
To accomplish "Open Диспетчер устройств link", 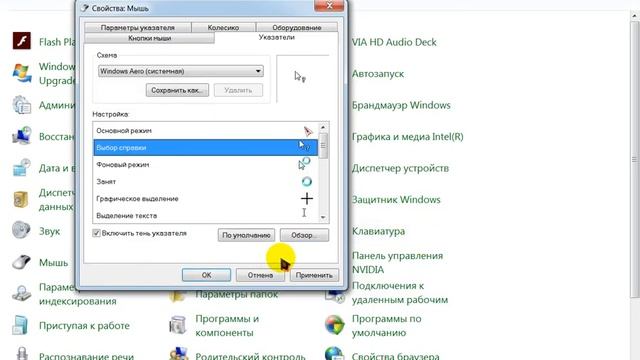I will tap(400, 168).
